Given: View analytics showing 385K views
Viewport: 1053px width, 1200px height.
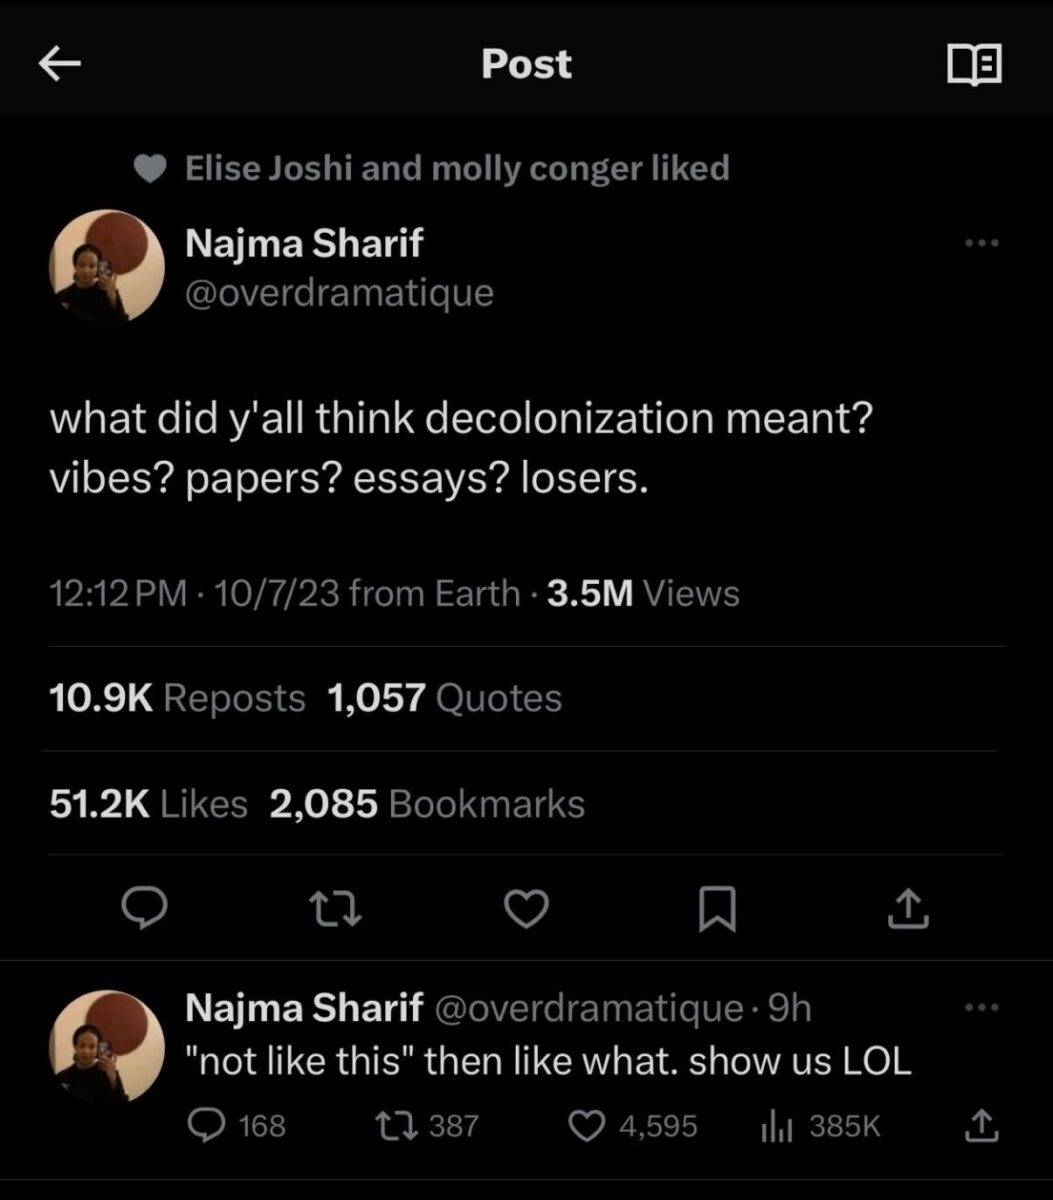Looking at the screenshot, I should coord(776,1126).
